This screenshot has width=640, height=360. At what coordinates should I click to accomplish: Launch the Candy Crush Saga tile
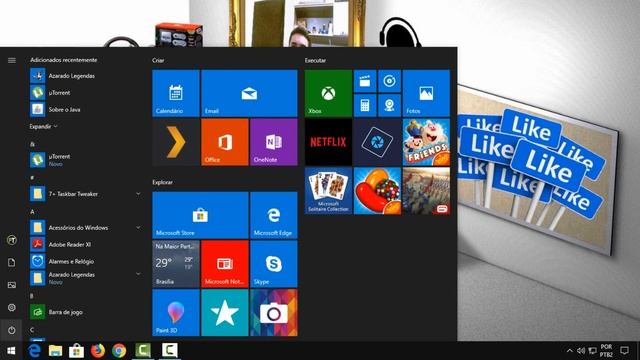[377, 191]
